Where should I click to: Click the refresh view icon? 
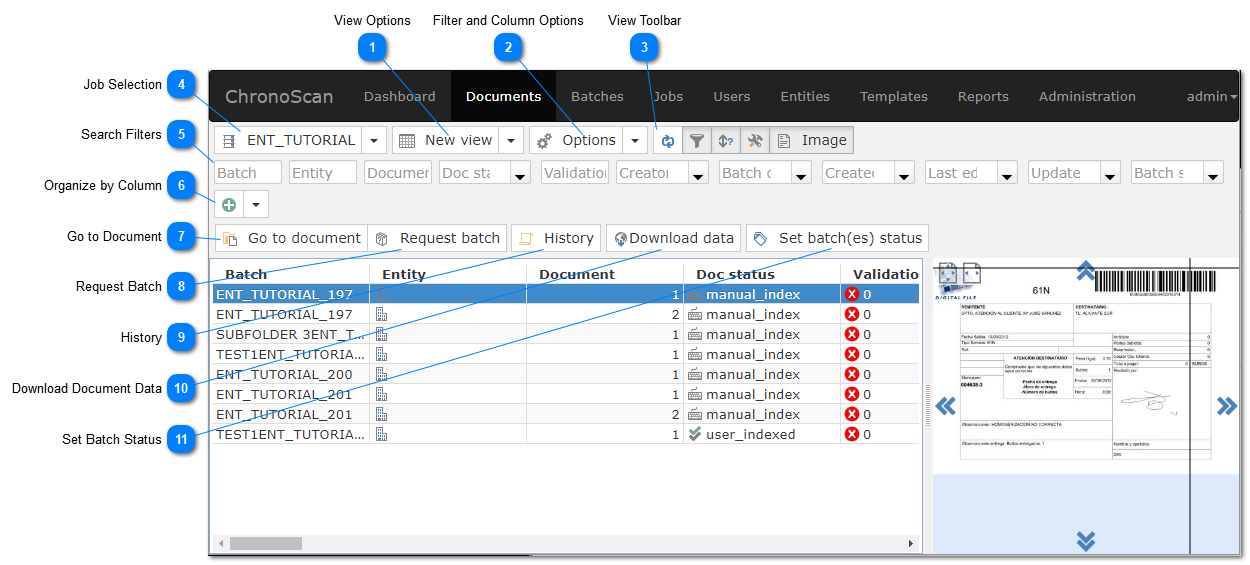pos(668,140)
